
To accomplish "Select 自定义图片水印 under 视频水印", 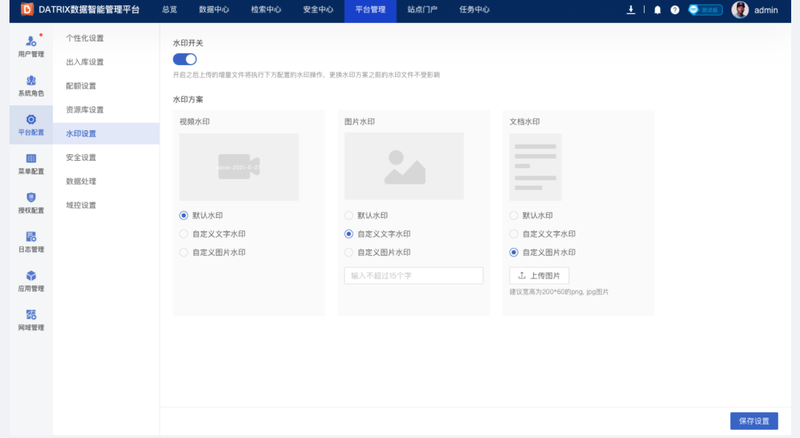I will click(x=184, y=252).
